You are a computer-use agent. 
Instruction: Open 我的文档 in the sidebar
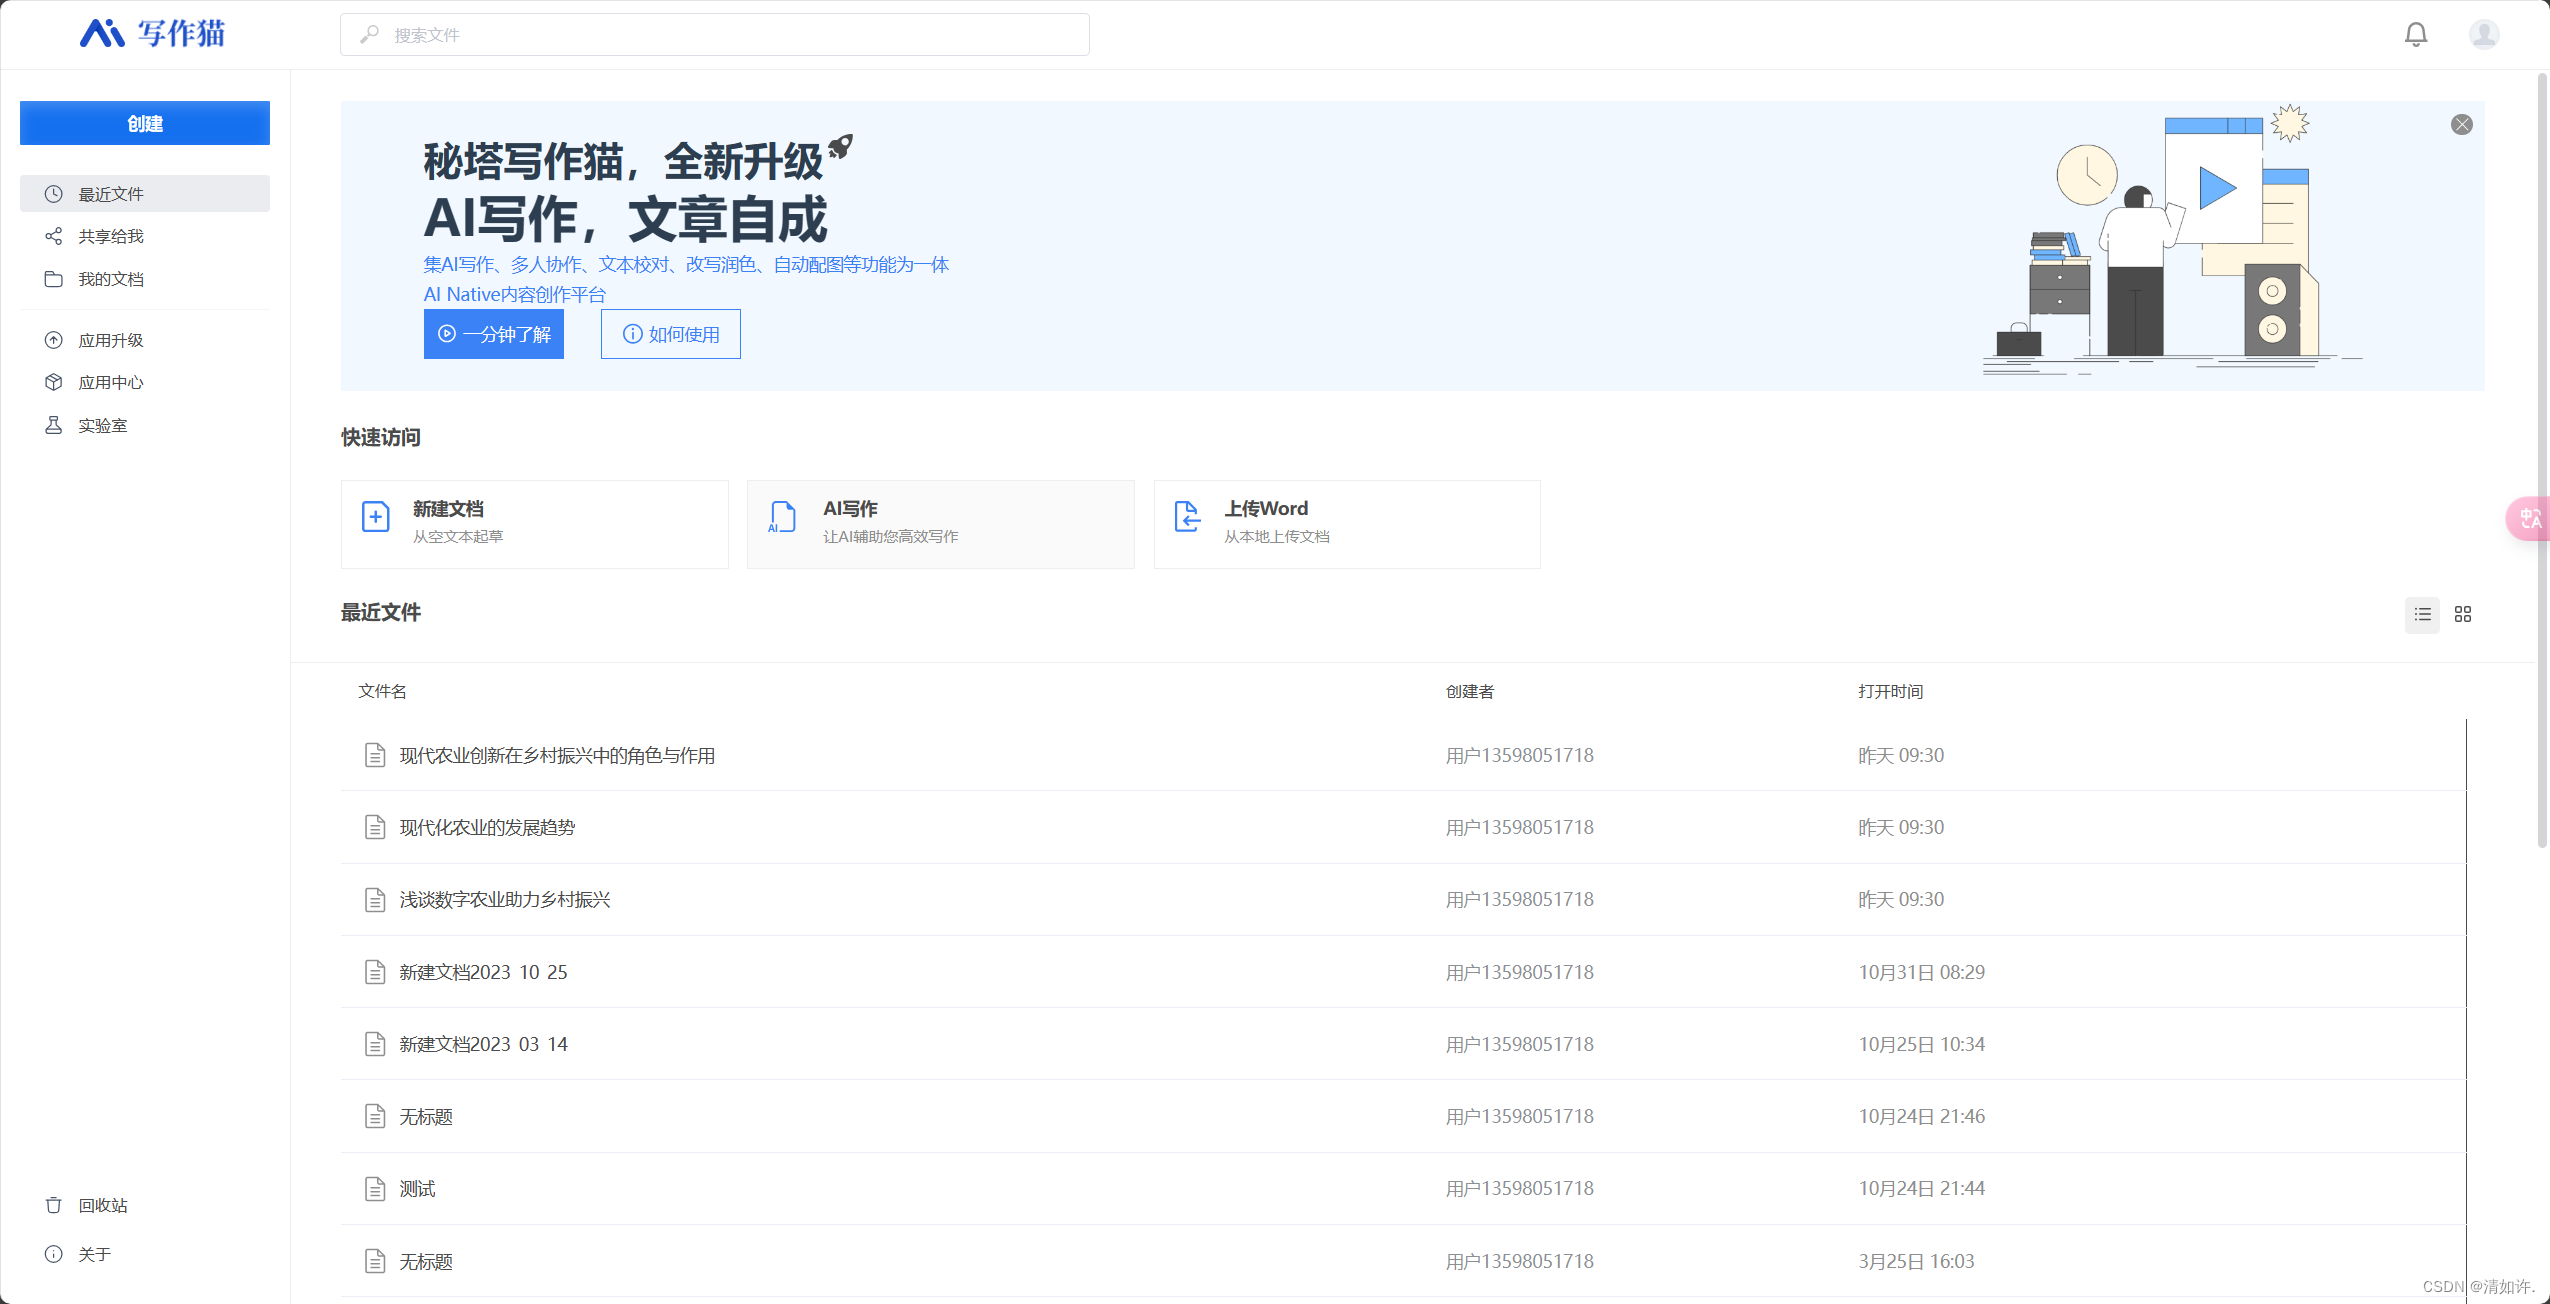[x=111, y=279]
